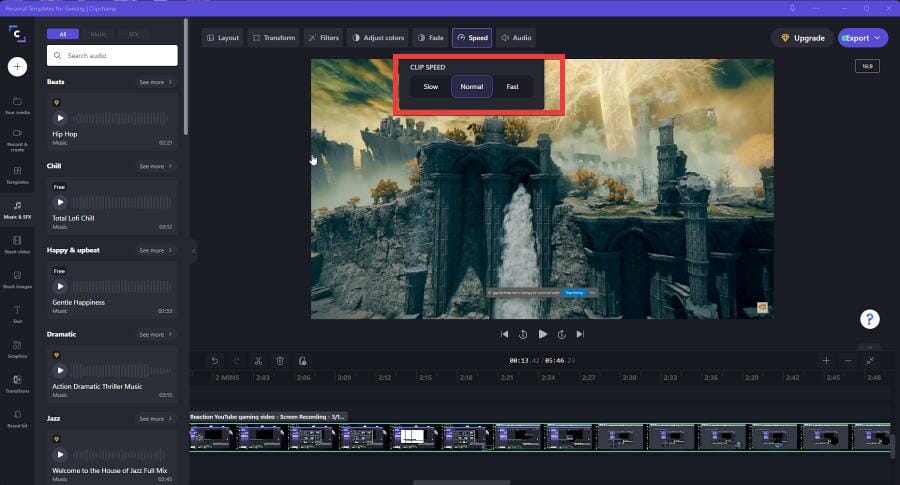This screenshot has height=485, width=900.
Task: Open the Fade tab
Action: [x=430, y=38]
